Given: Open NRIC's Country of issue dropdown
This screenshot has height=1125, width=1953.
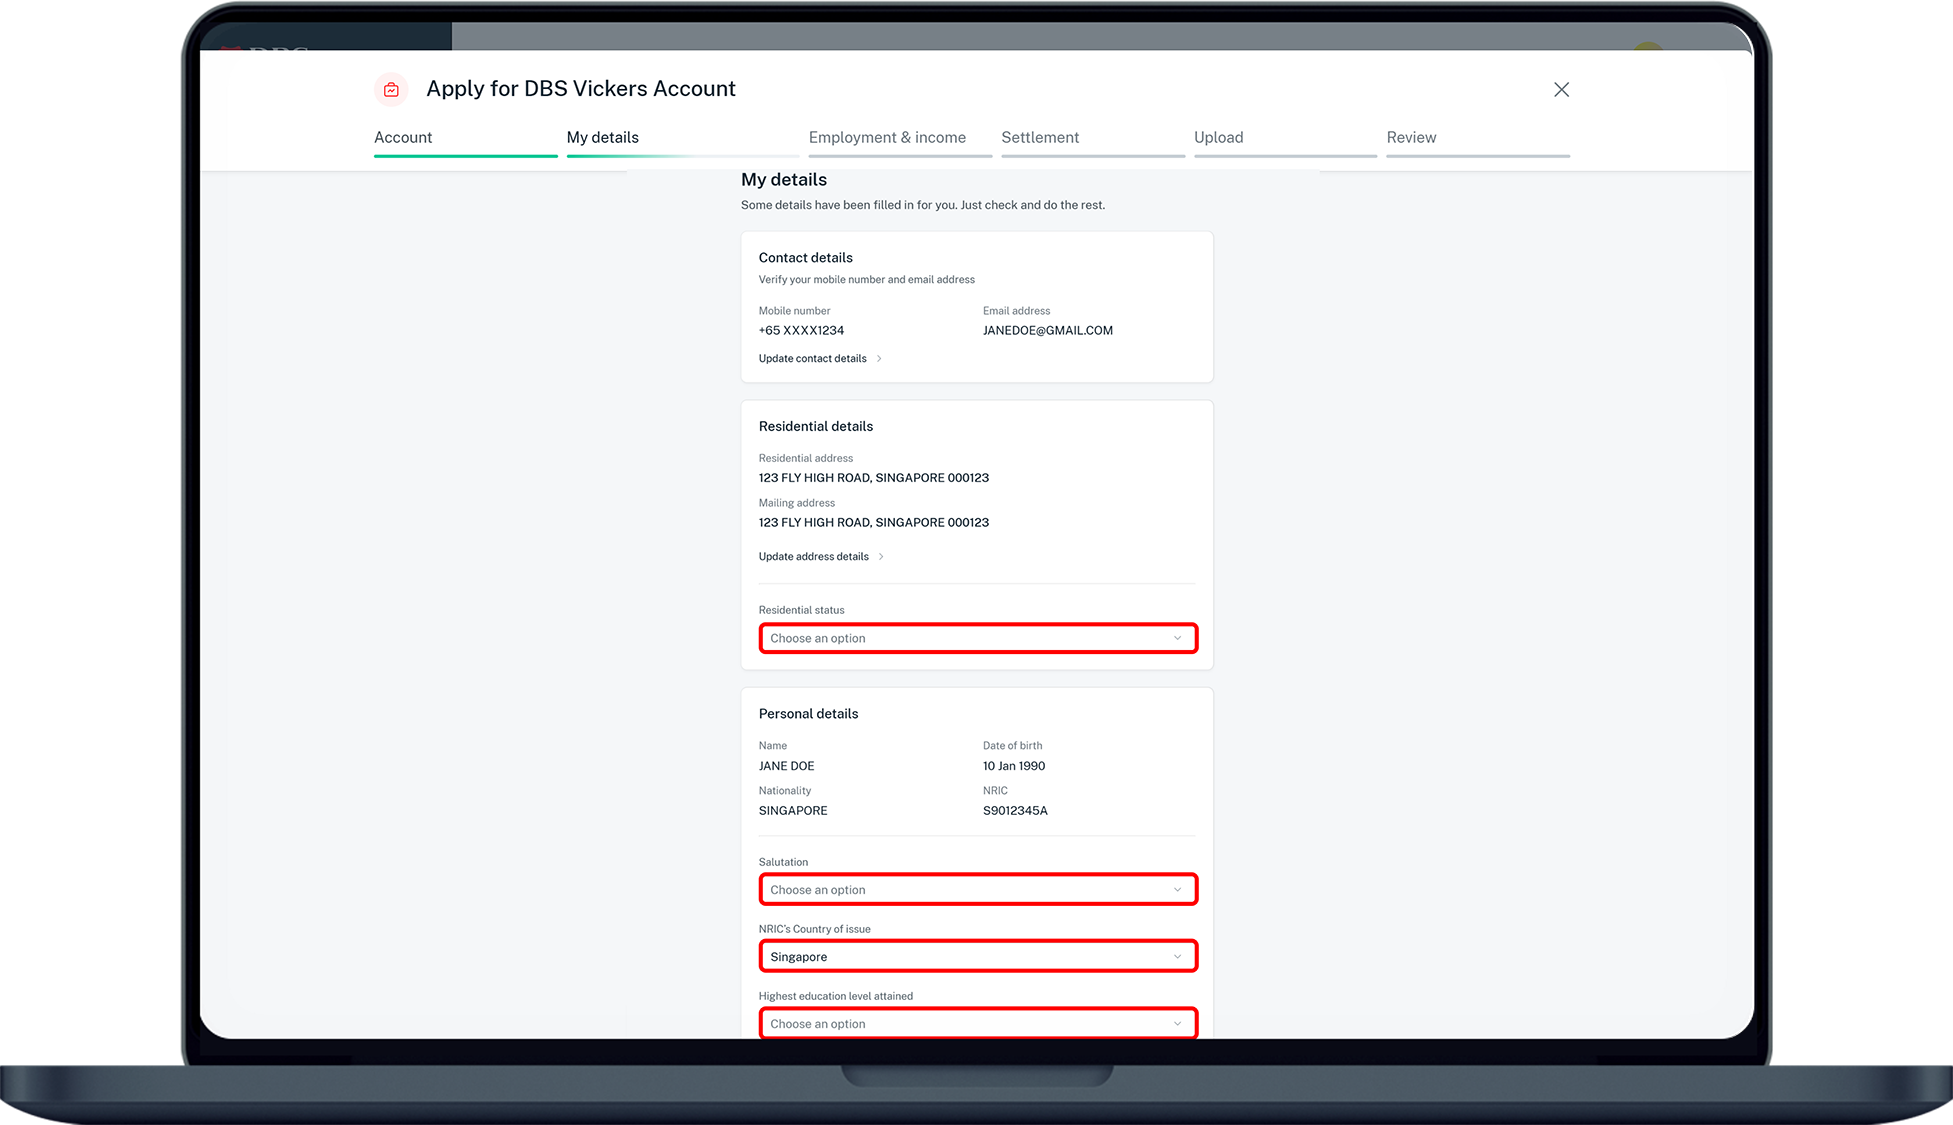Looking at the screenshot, I should click(x=978, y=957).
